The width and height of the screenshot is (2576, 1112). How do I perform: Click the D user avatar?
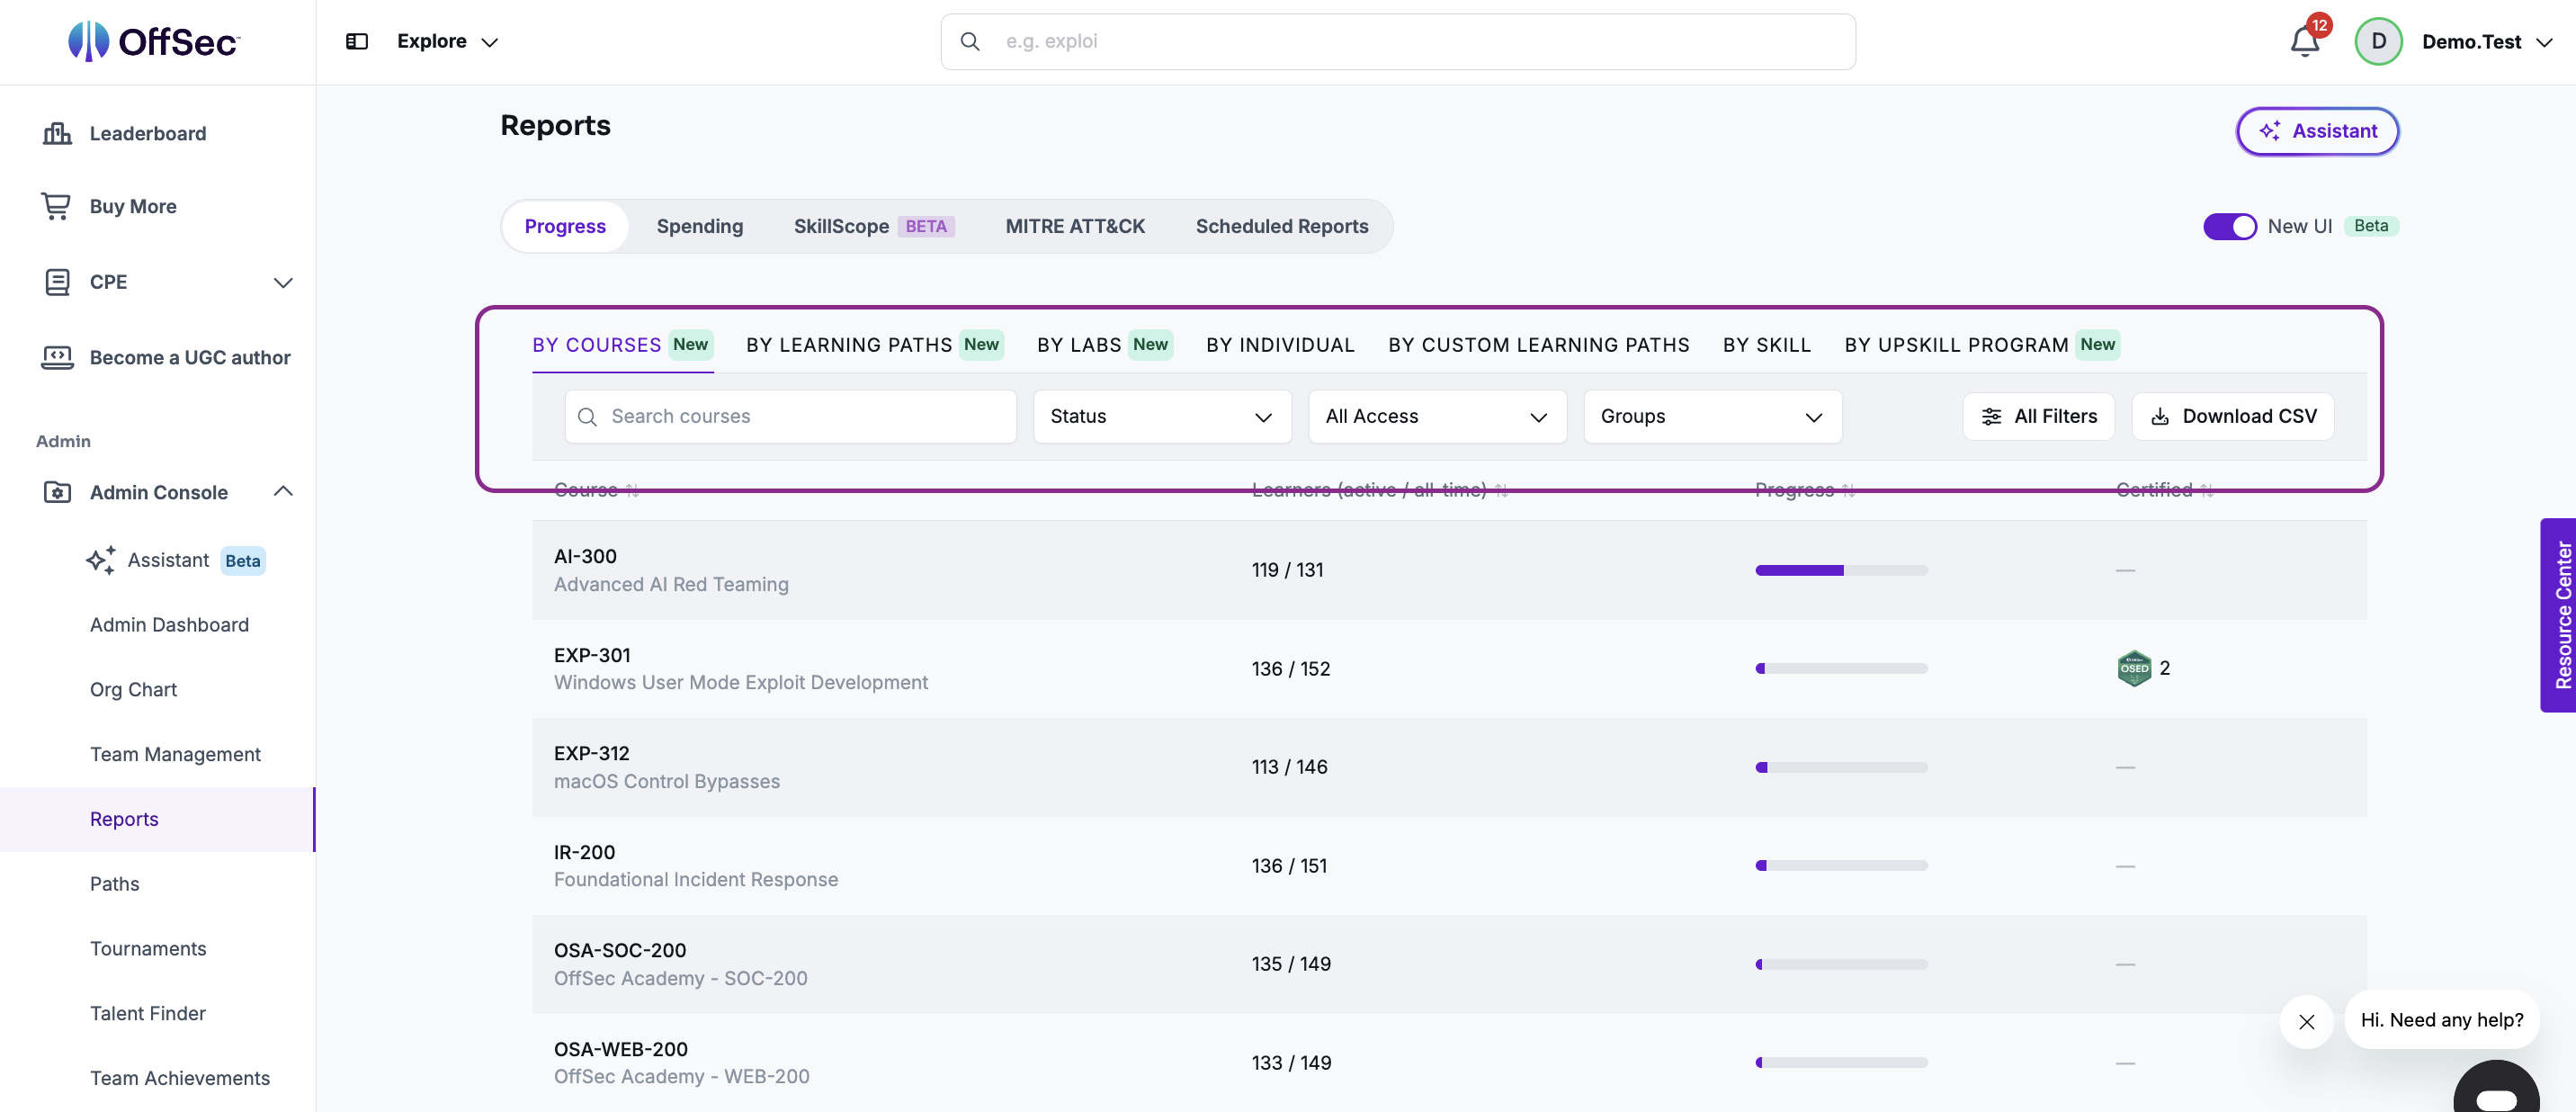pyautogui.click(x=2379, y=41)
